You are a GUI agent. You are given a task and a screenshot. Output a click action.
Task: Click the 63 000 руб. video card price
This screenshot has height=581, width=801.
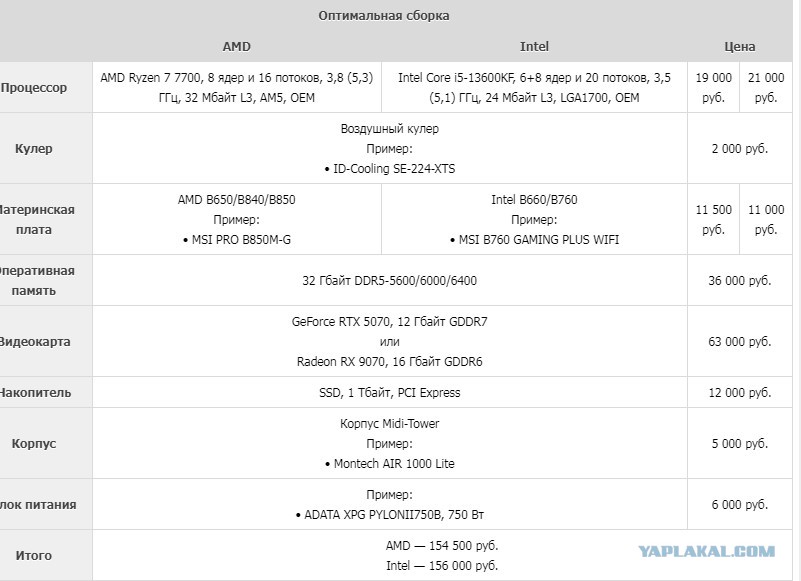coord(739,341)
